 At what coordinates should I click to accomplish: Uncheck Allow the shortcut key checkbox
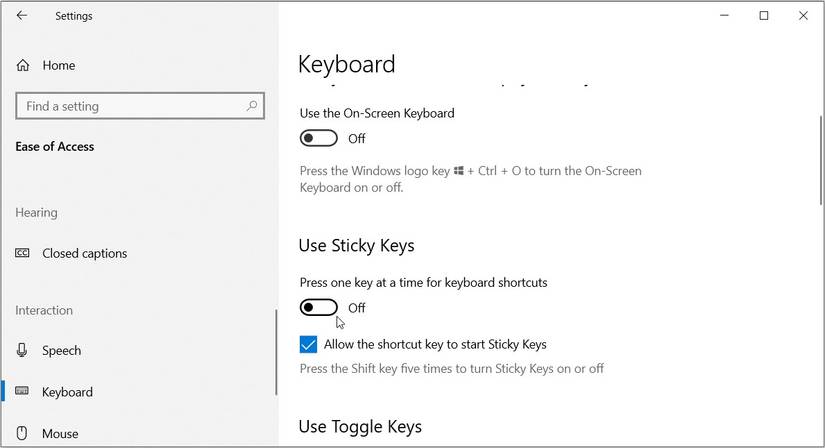click(x=308, y=345)
